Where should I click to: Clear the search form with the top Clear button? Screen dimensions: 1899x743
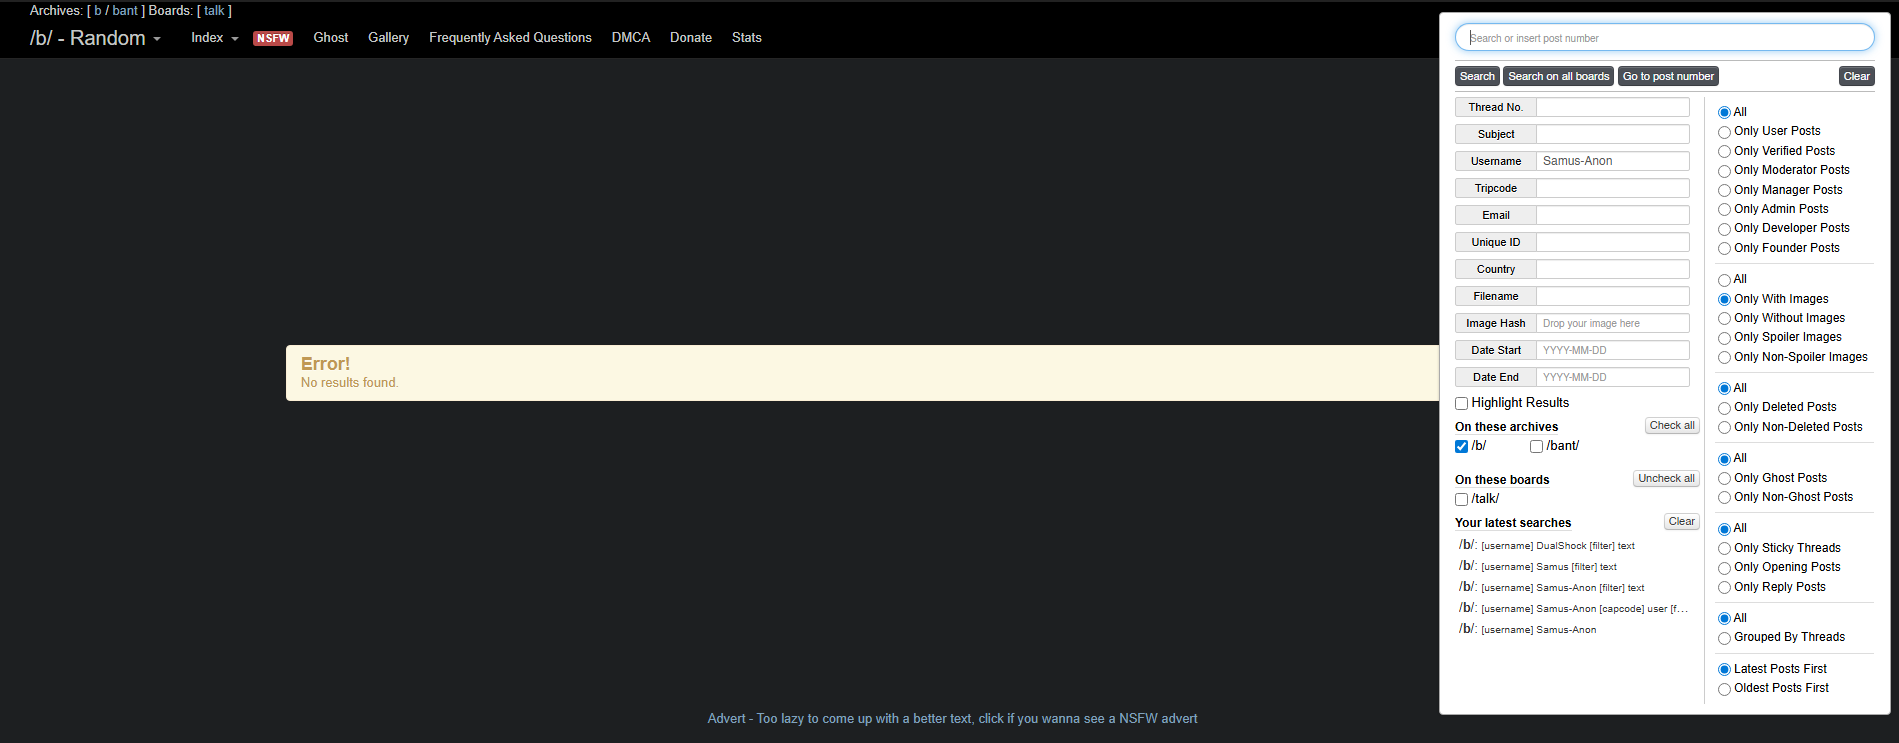point(1857,76)
